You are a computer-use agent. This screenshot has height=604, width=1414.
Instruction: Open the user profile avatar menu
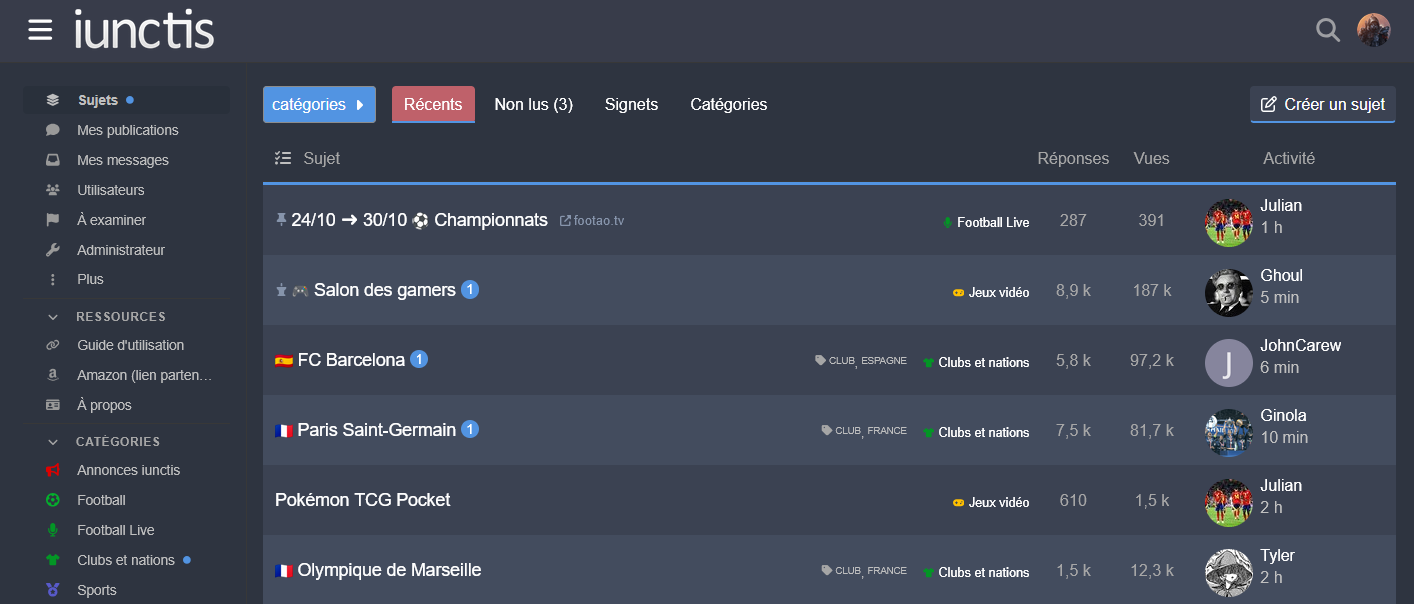pyautogui.click(x=1373, y=30)
